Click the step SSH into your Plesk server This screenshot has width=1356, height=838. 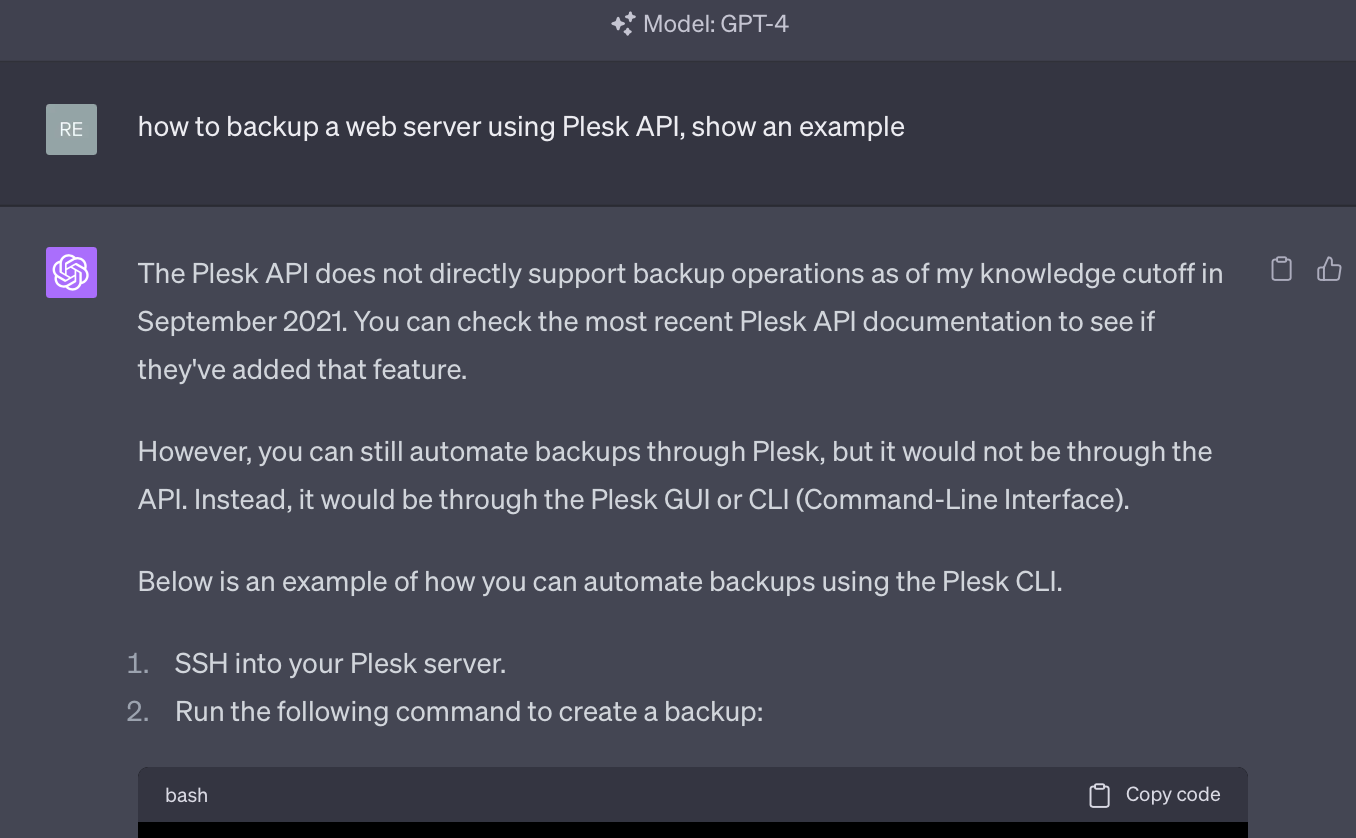(340, 663)
